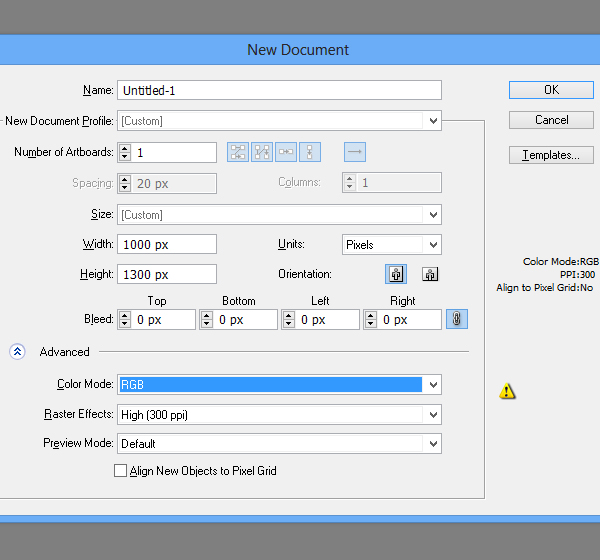Set orientation to Portrait

(x=397, y=274)
